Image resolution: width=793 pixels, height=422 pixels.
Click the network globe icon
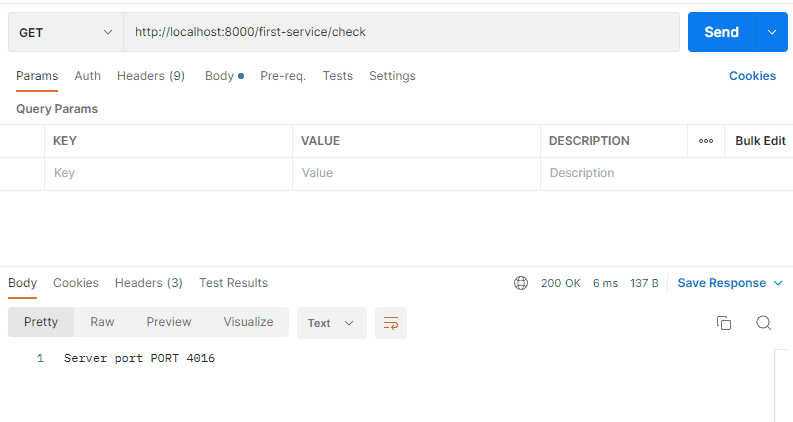click(x=521, y=283)
